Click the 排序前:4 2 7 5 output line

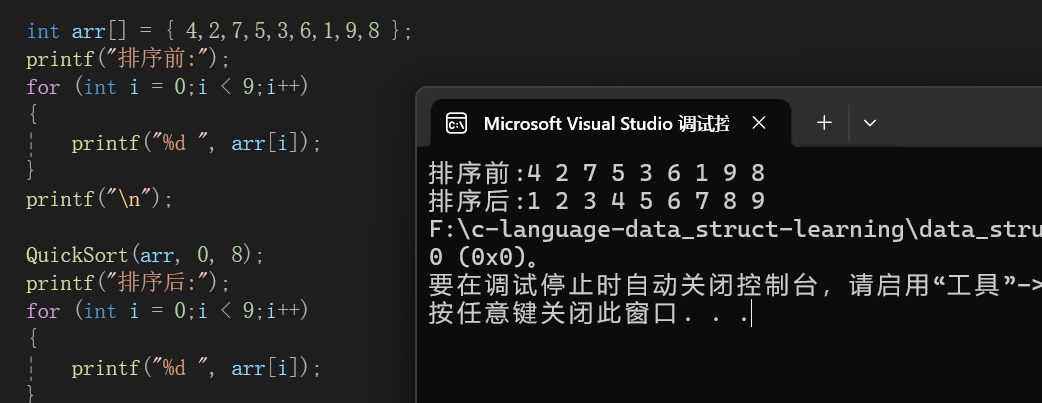click(x=597, y=174)
